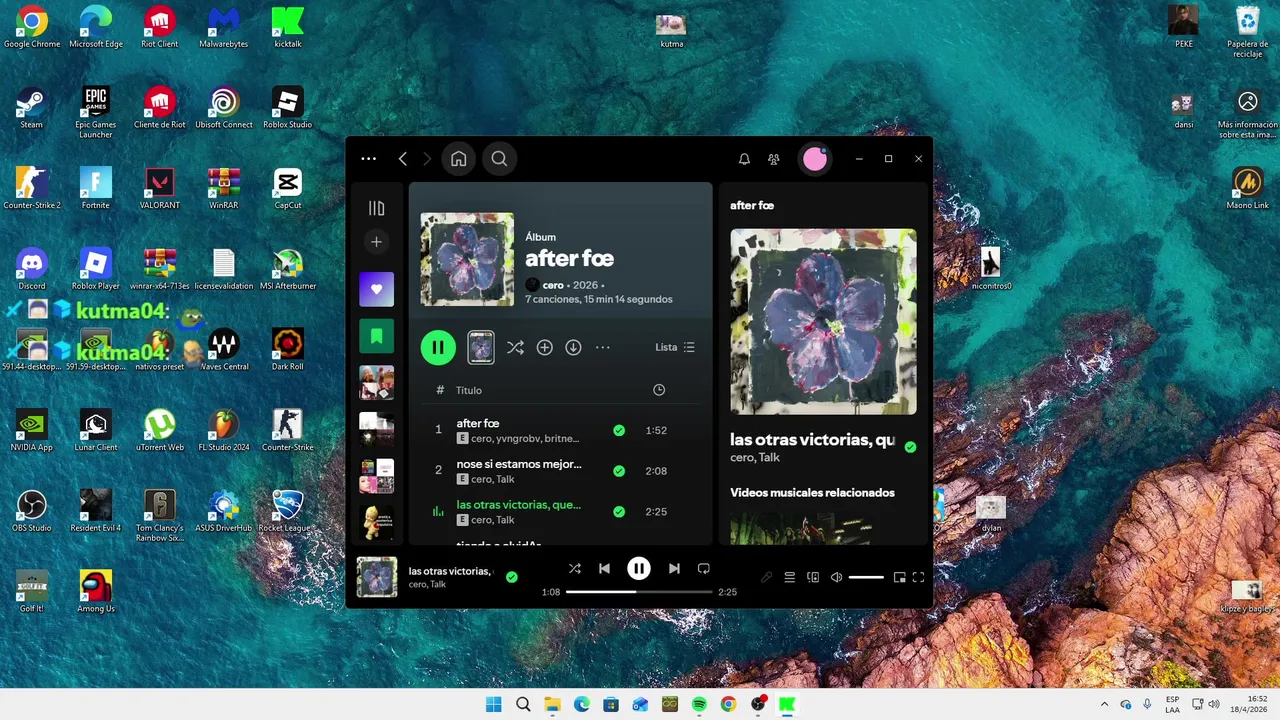This screenshot has width=1280, height=720.
Task: Select the FL Studio 2024 desktop icon
Action: pyautogui.click(x=224, y=431)
